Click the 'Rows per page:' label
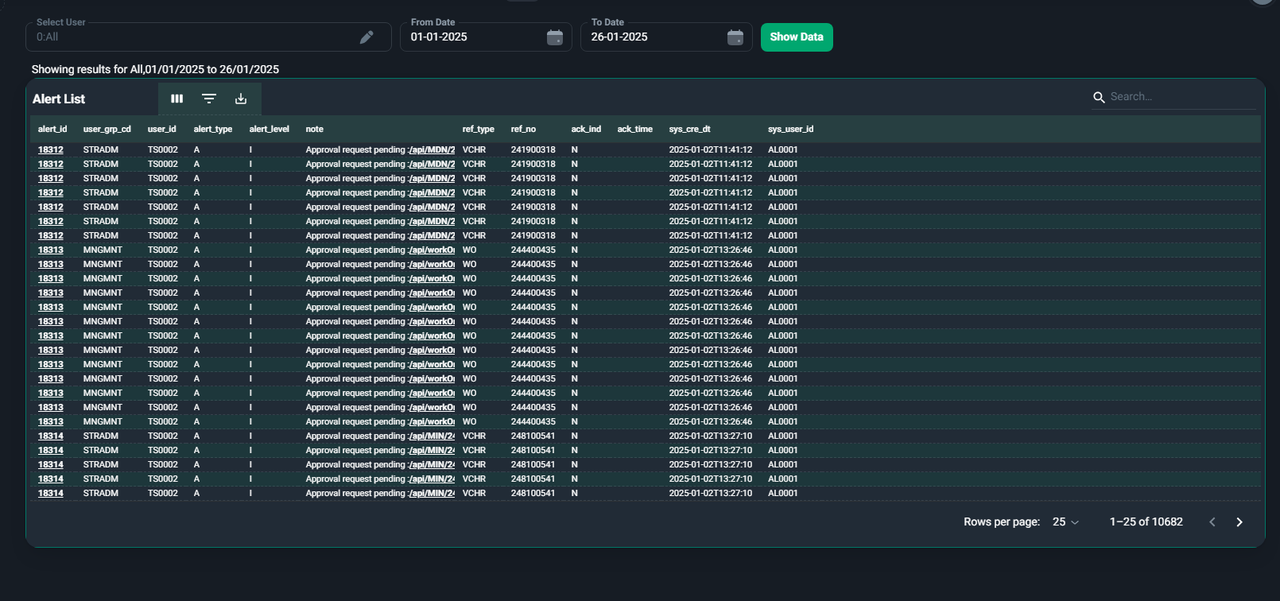Image resolution: width=1280 pixels, height=601 pixels. [1002, 522]
